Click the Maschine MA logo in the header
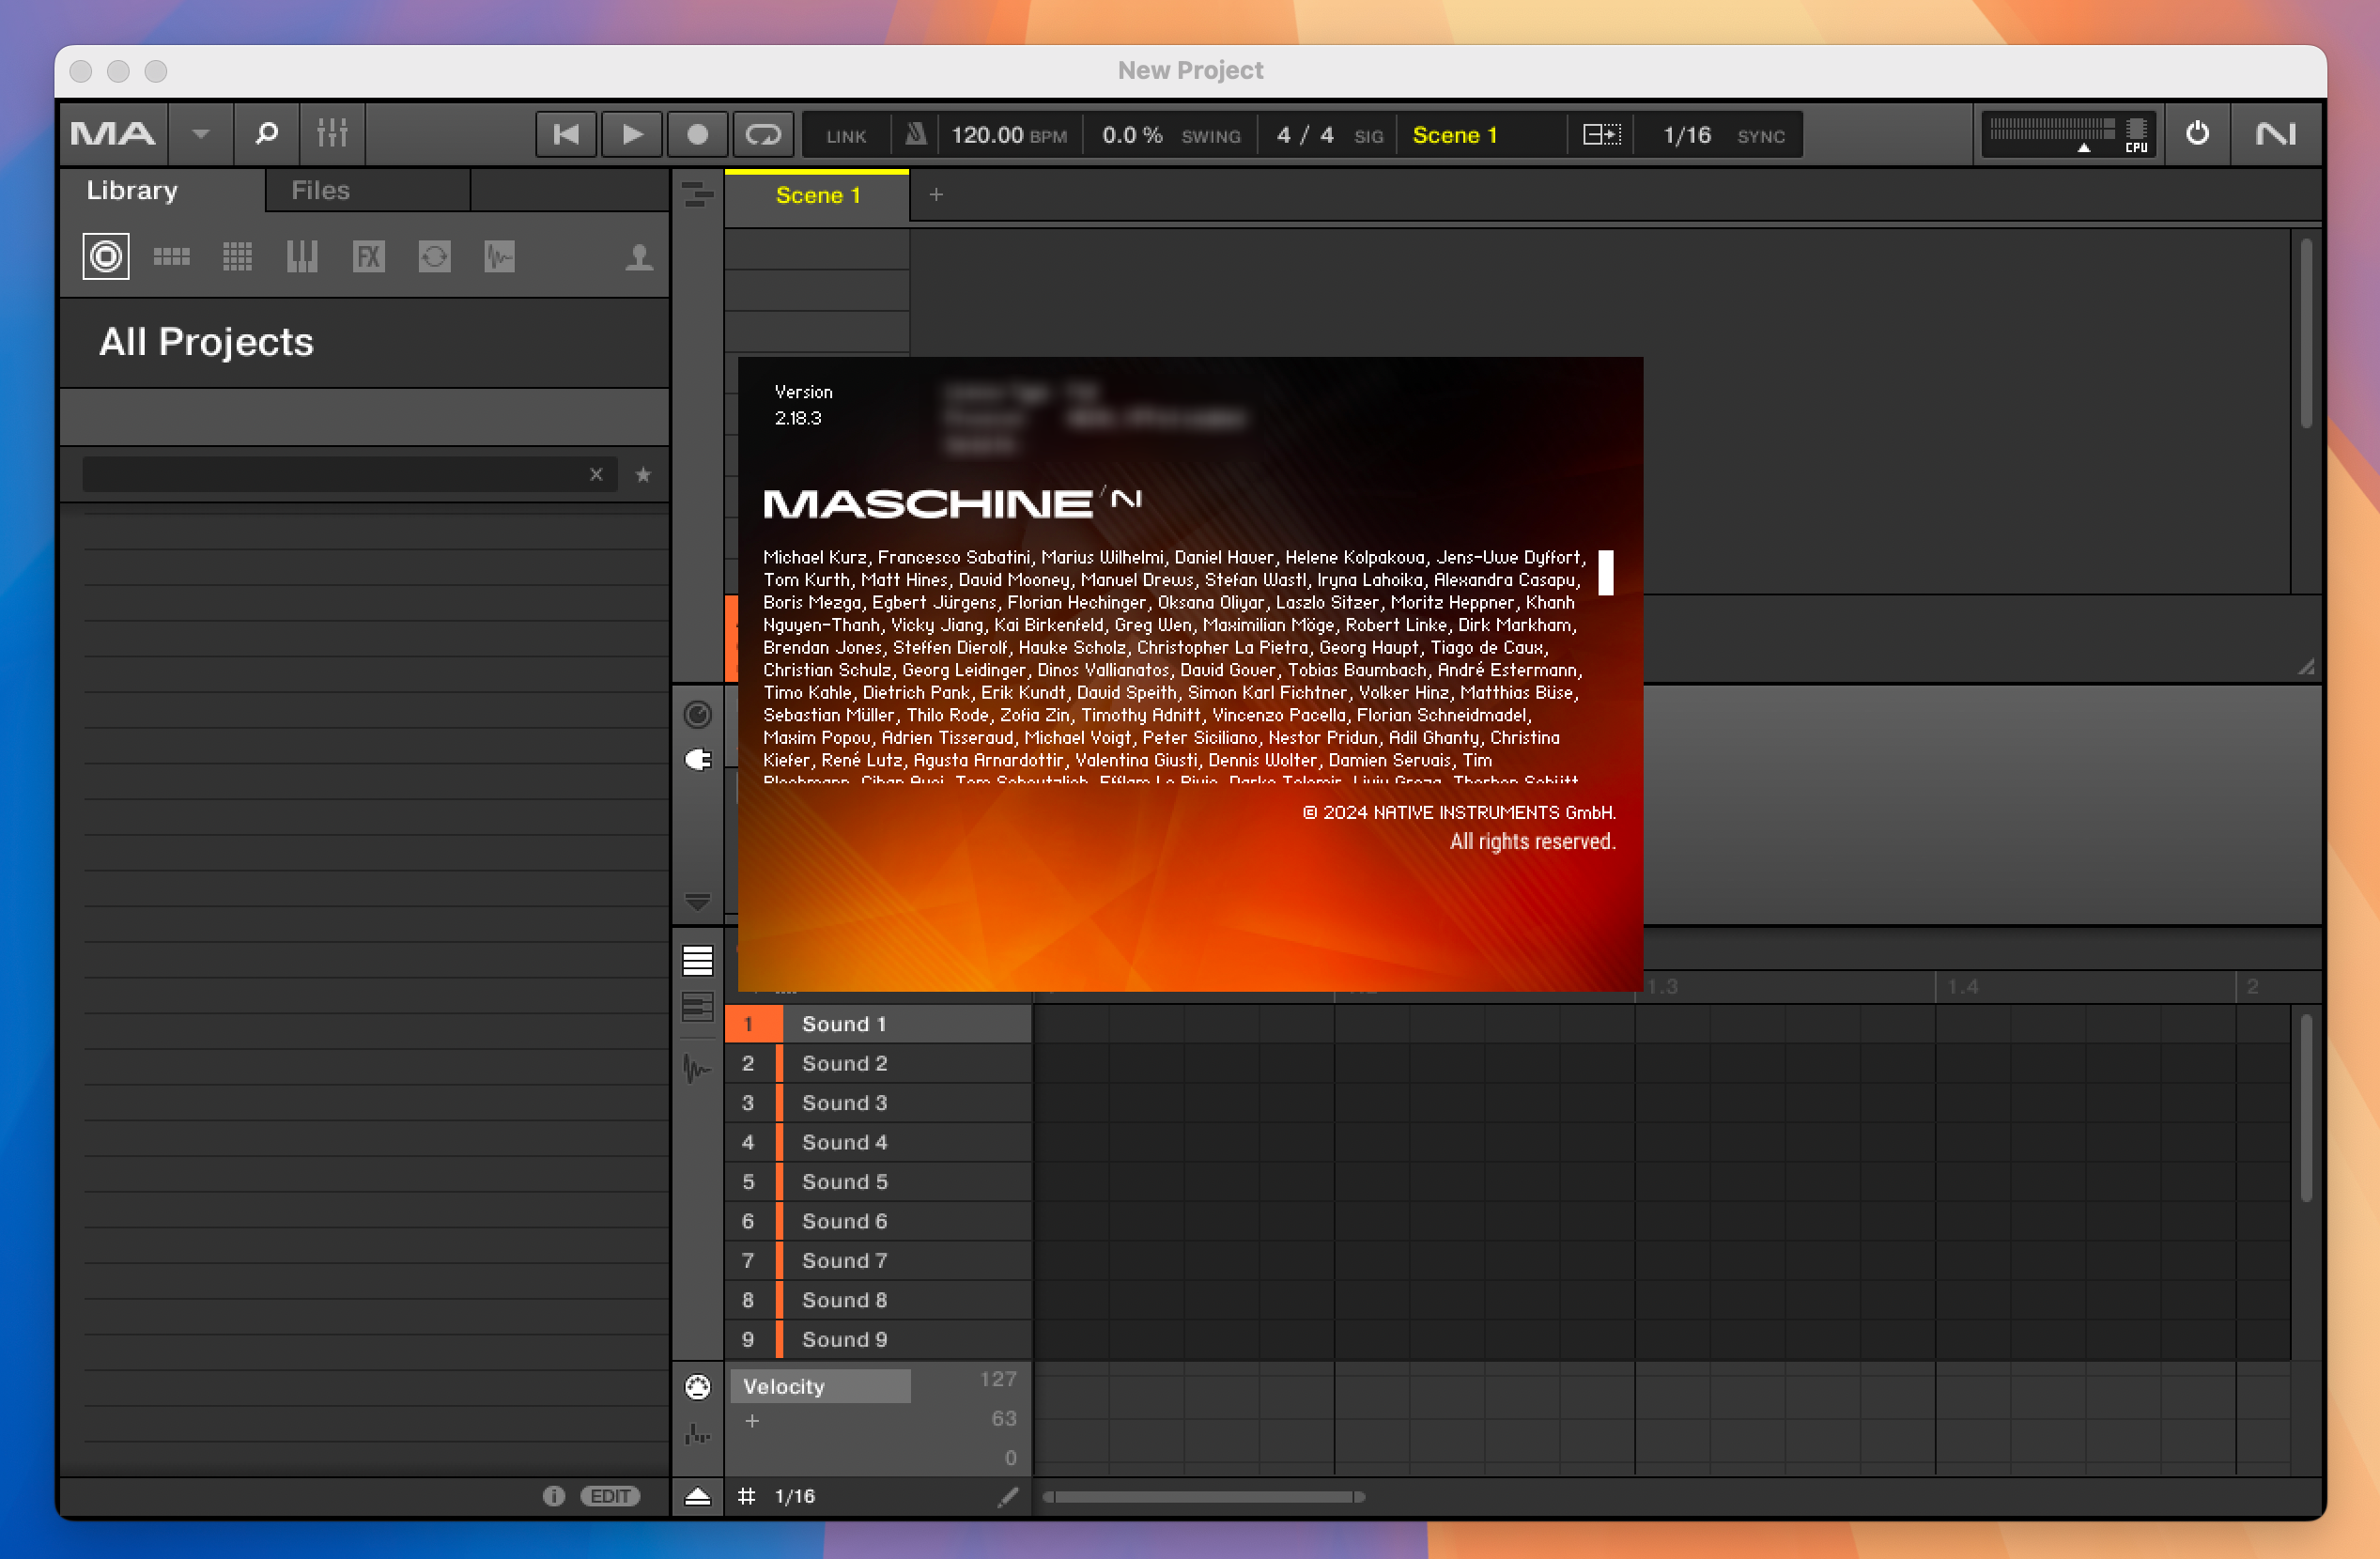Viewport: 2380px width, 1559px height. click(x=113, y=133)
